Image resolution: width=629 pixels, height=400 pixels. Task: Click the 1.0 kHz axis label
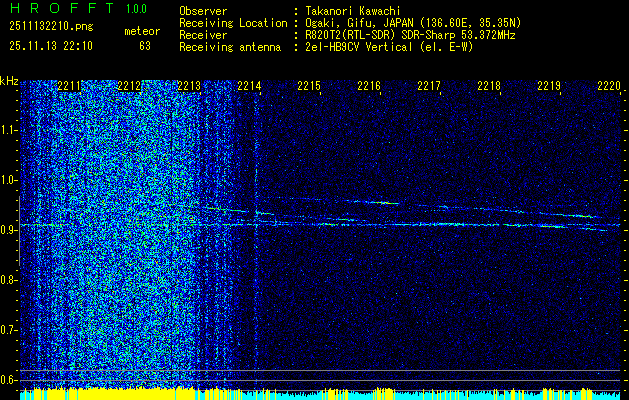pos(8,180)
